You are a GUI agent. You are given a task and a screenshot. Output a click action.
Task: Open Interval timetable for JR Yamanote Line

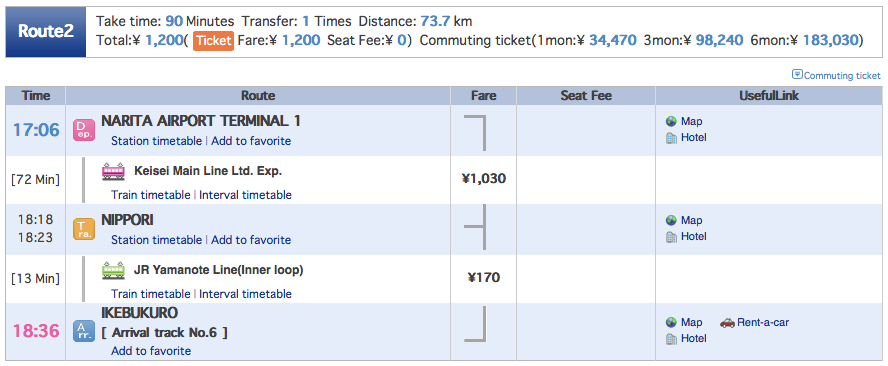point(245,294)
